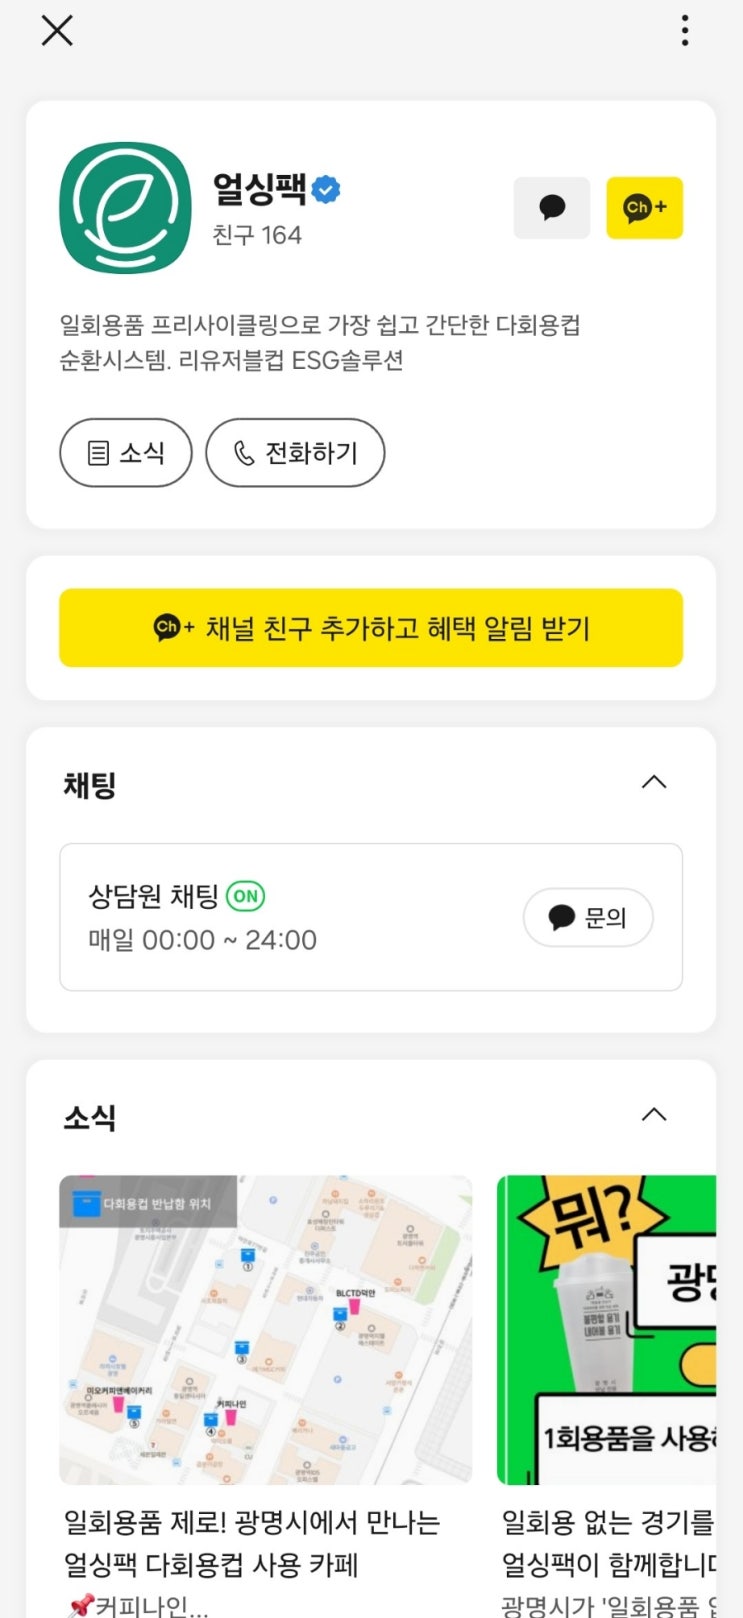The height and width of the screenshot is (1618, 743).
Task: Click the 문의 inquiry button
Action: (588, 917)
